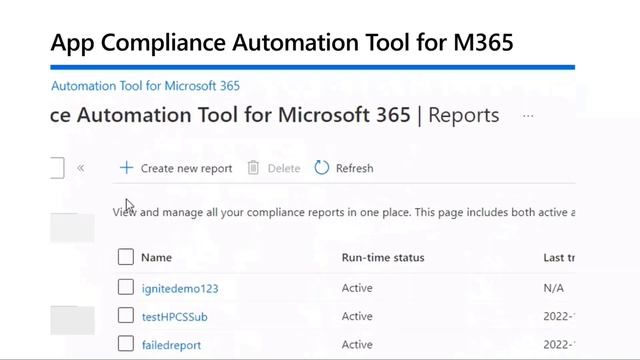Screen dimensions: 640x360
Task: Click the circular Refresh arrow icon
Action: [x=322, y=168]
